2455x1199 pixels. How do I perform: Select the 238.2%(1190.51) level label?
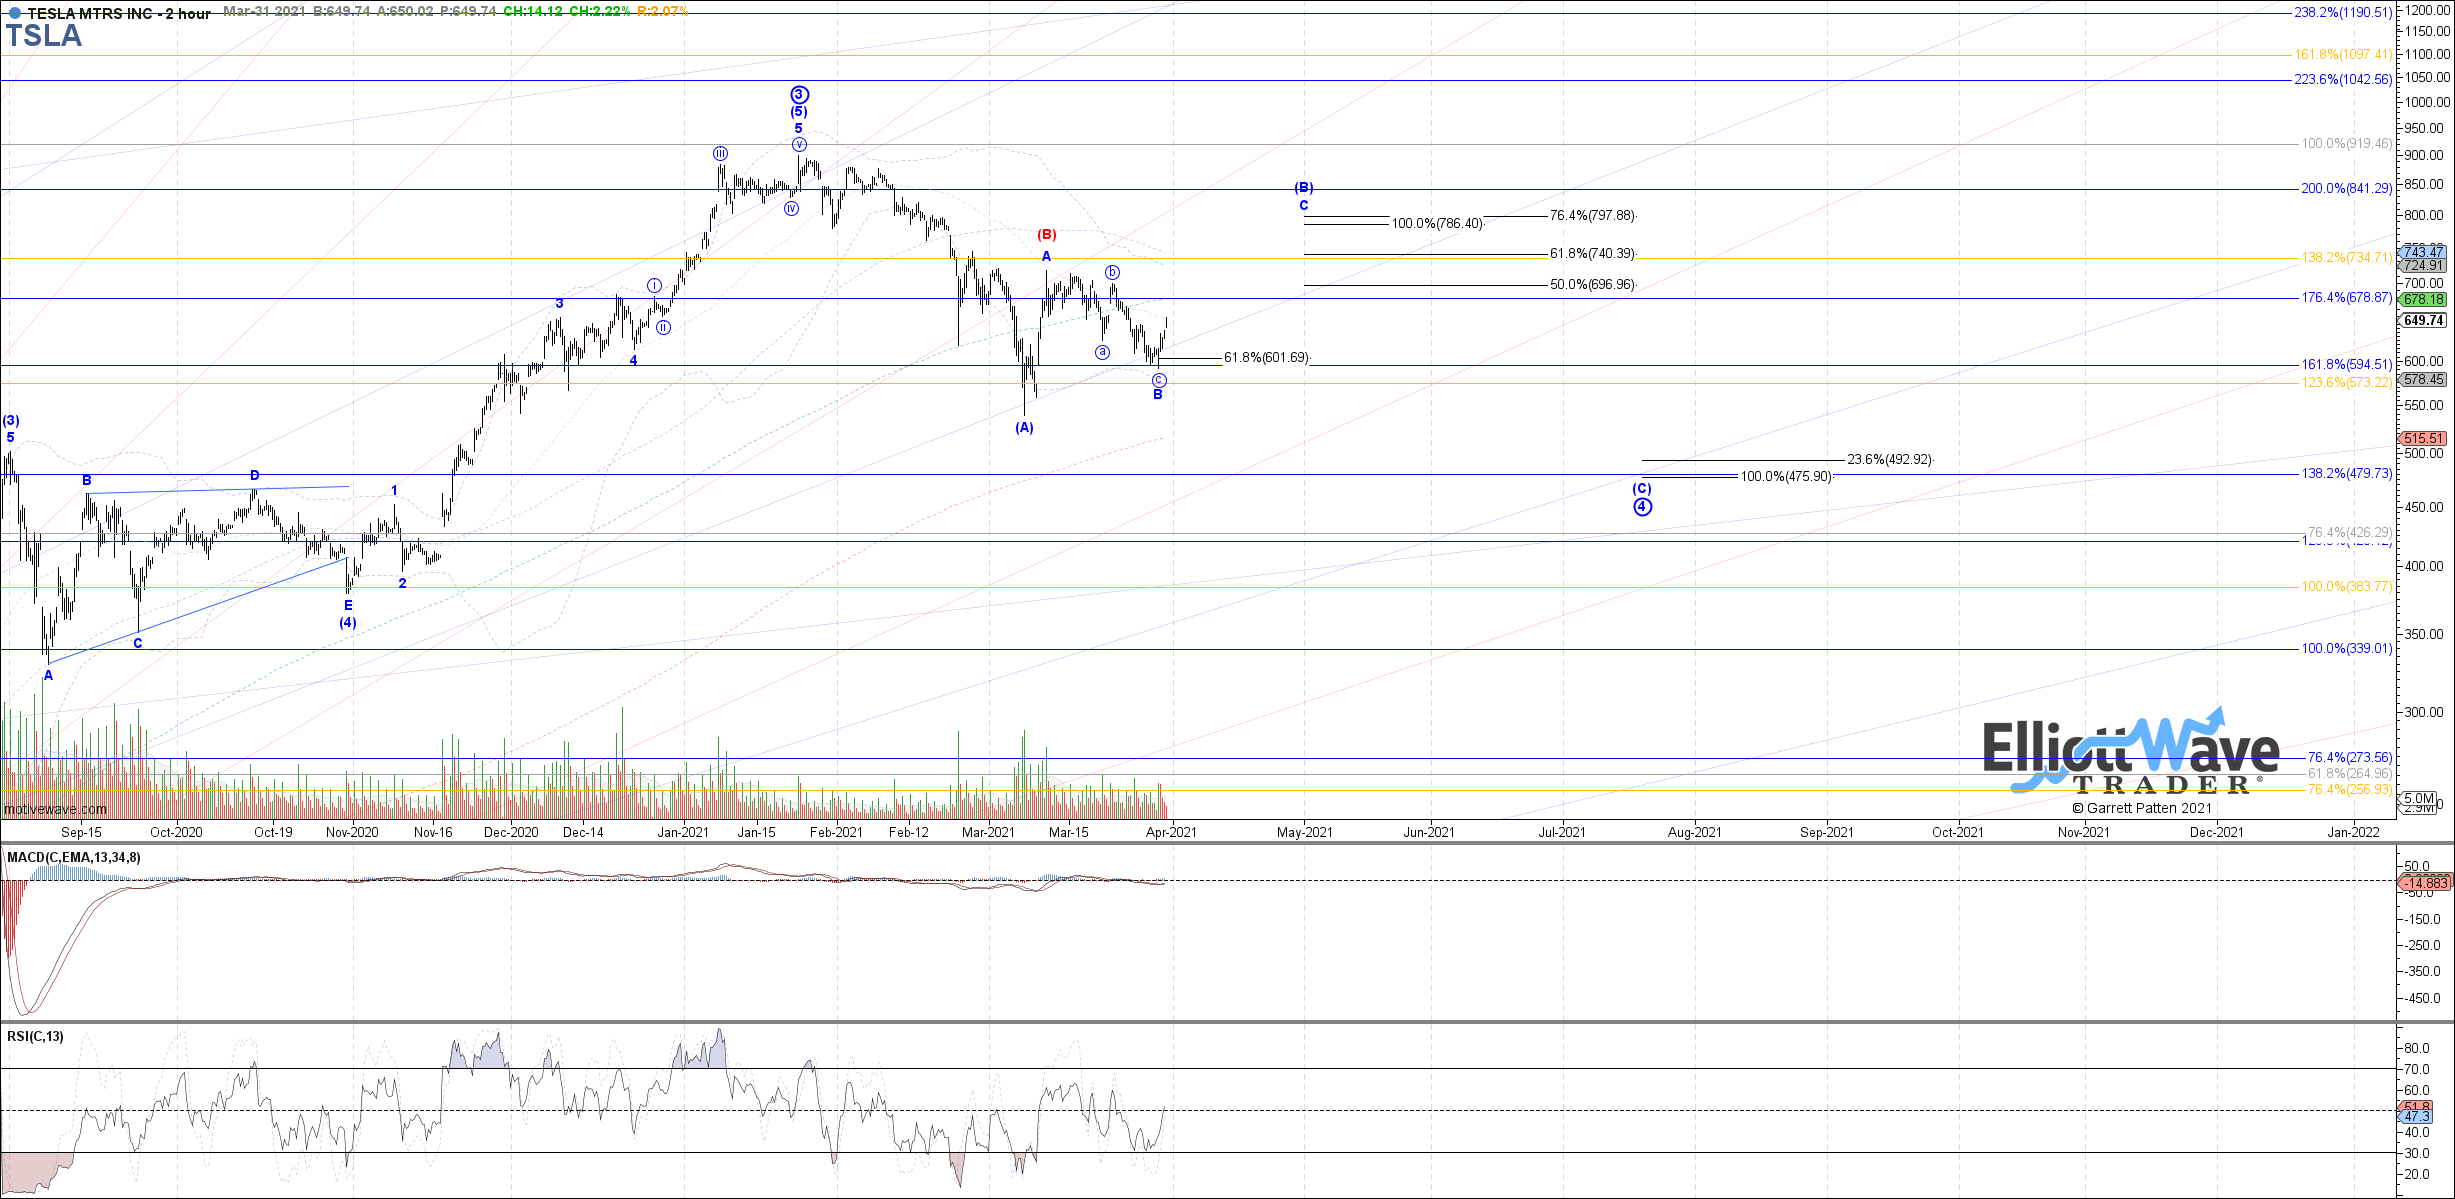pyautogui.click(x=2343, y=13)
